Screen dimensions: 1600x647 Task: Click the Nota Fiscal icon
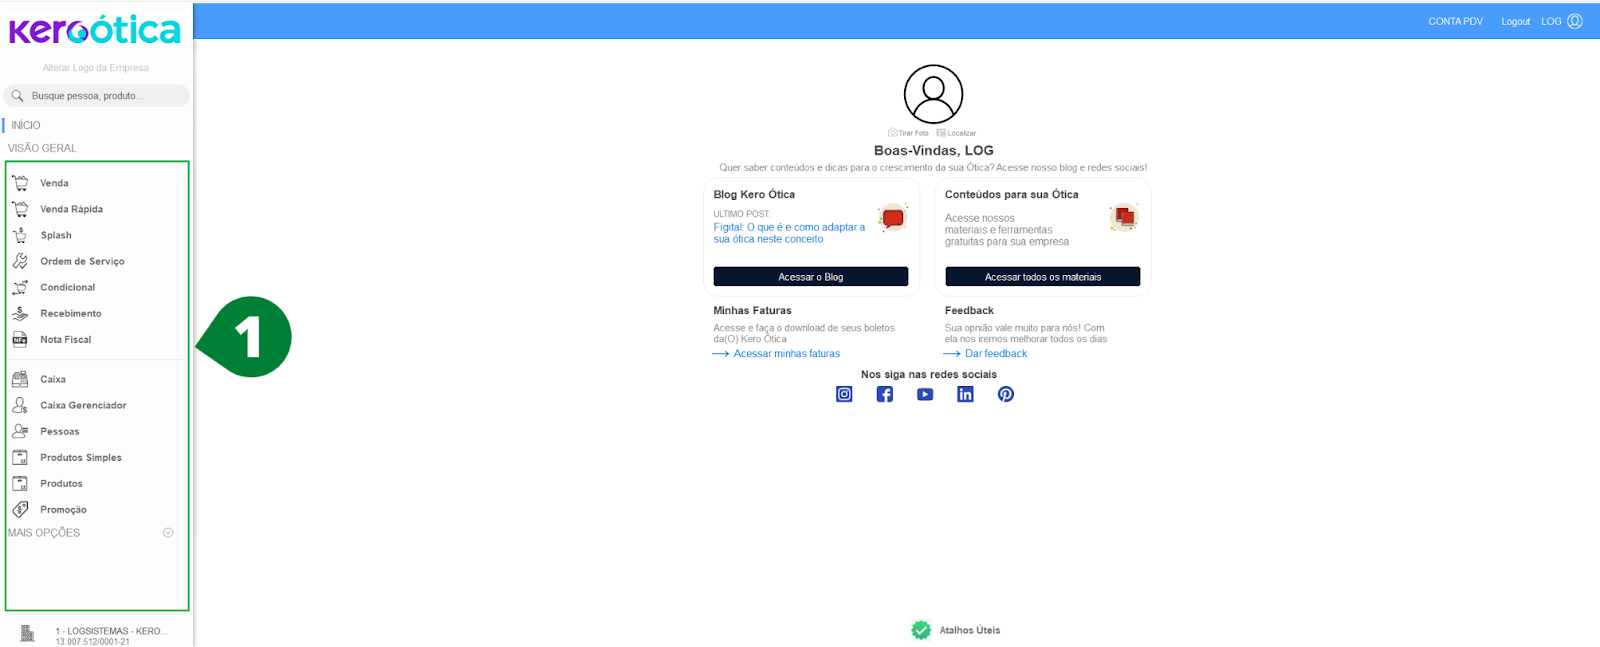pyautogui.click(x=20, y=339)
